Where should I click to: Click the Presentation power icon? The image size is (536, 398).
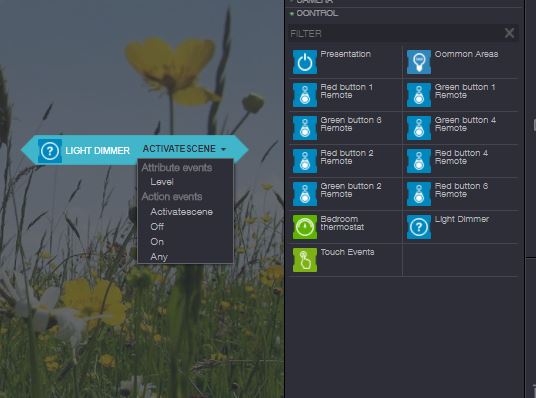click(305, 62)
